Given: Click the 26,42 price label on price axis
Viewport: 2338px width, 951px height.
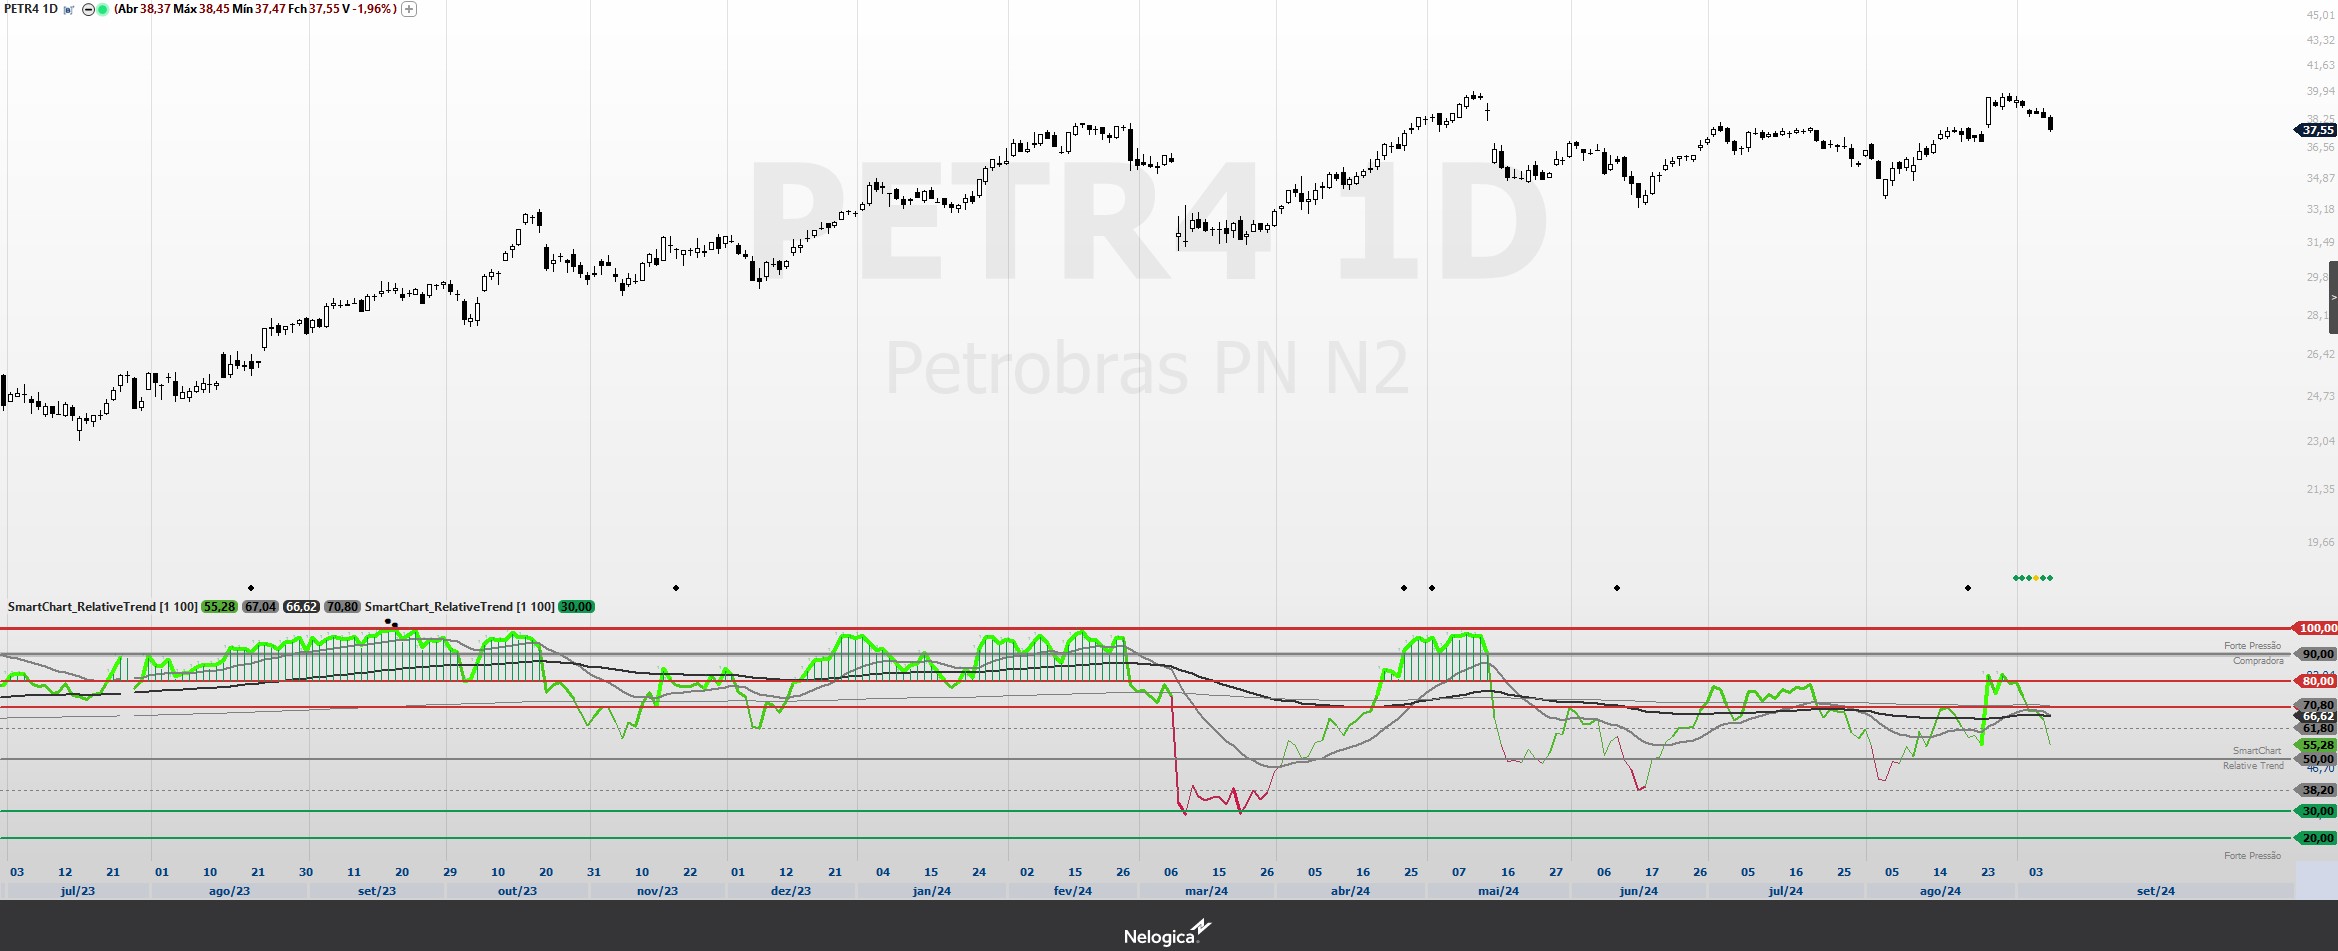Looking at the screenshot, I should (2320, 354).
